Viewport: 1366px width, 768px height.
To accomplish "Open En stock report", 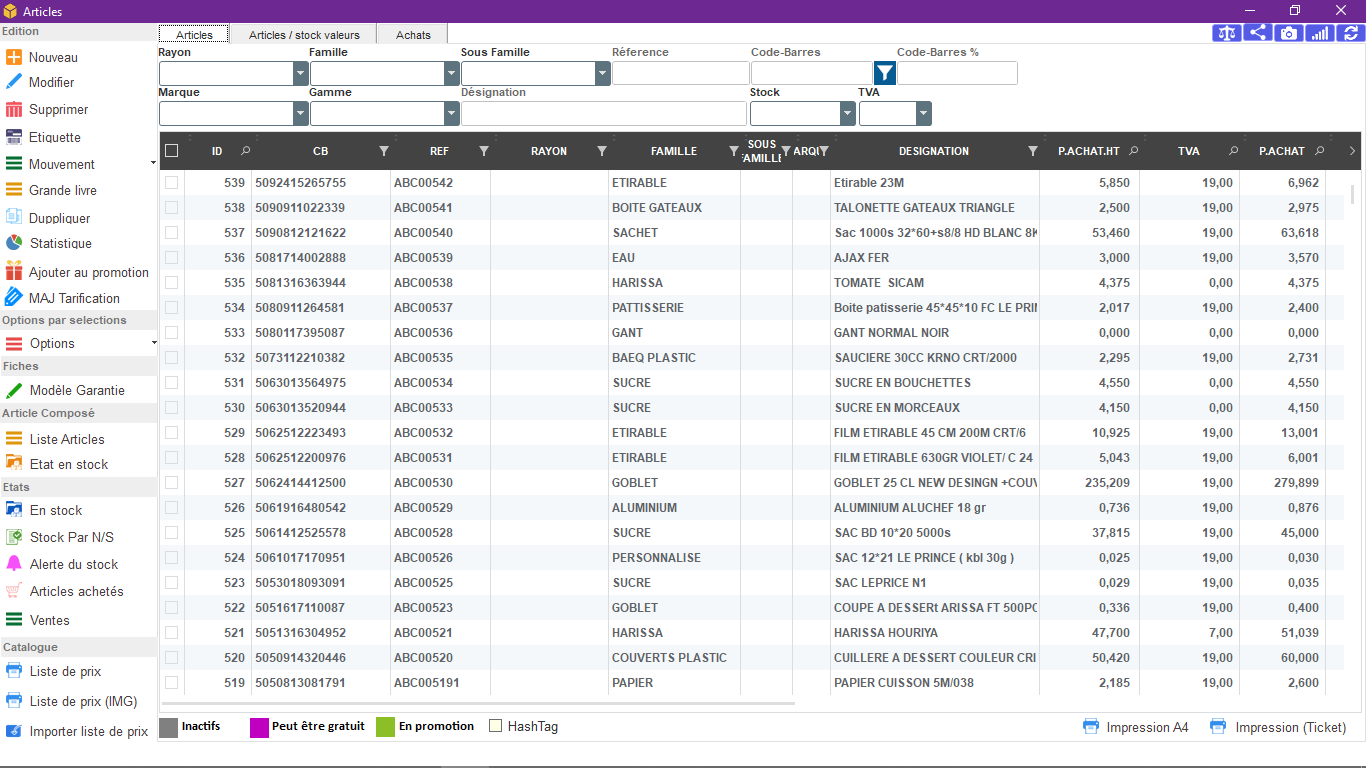I will point(44,510).
